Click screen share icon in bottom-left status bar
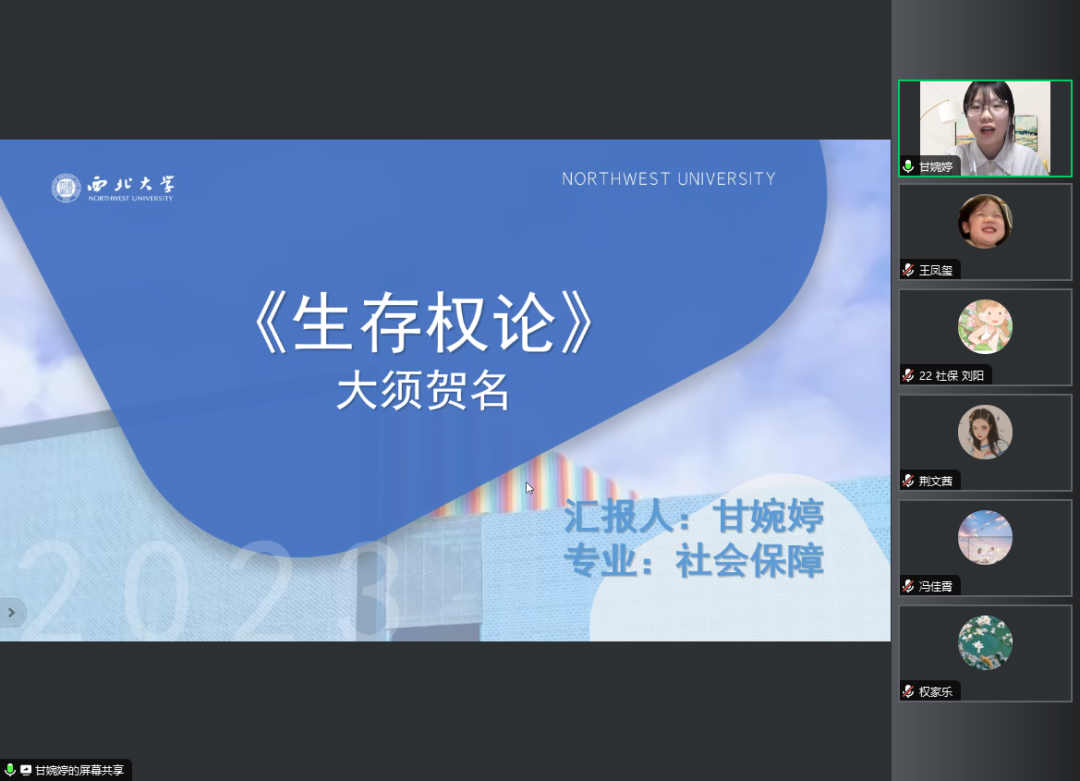Screen dimensions: 1080x781 (26, 770)
